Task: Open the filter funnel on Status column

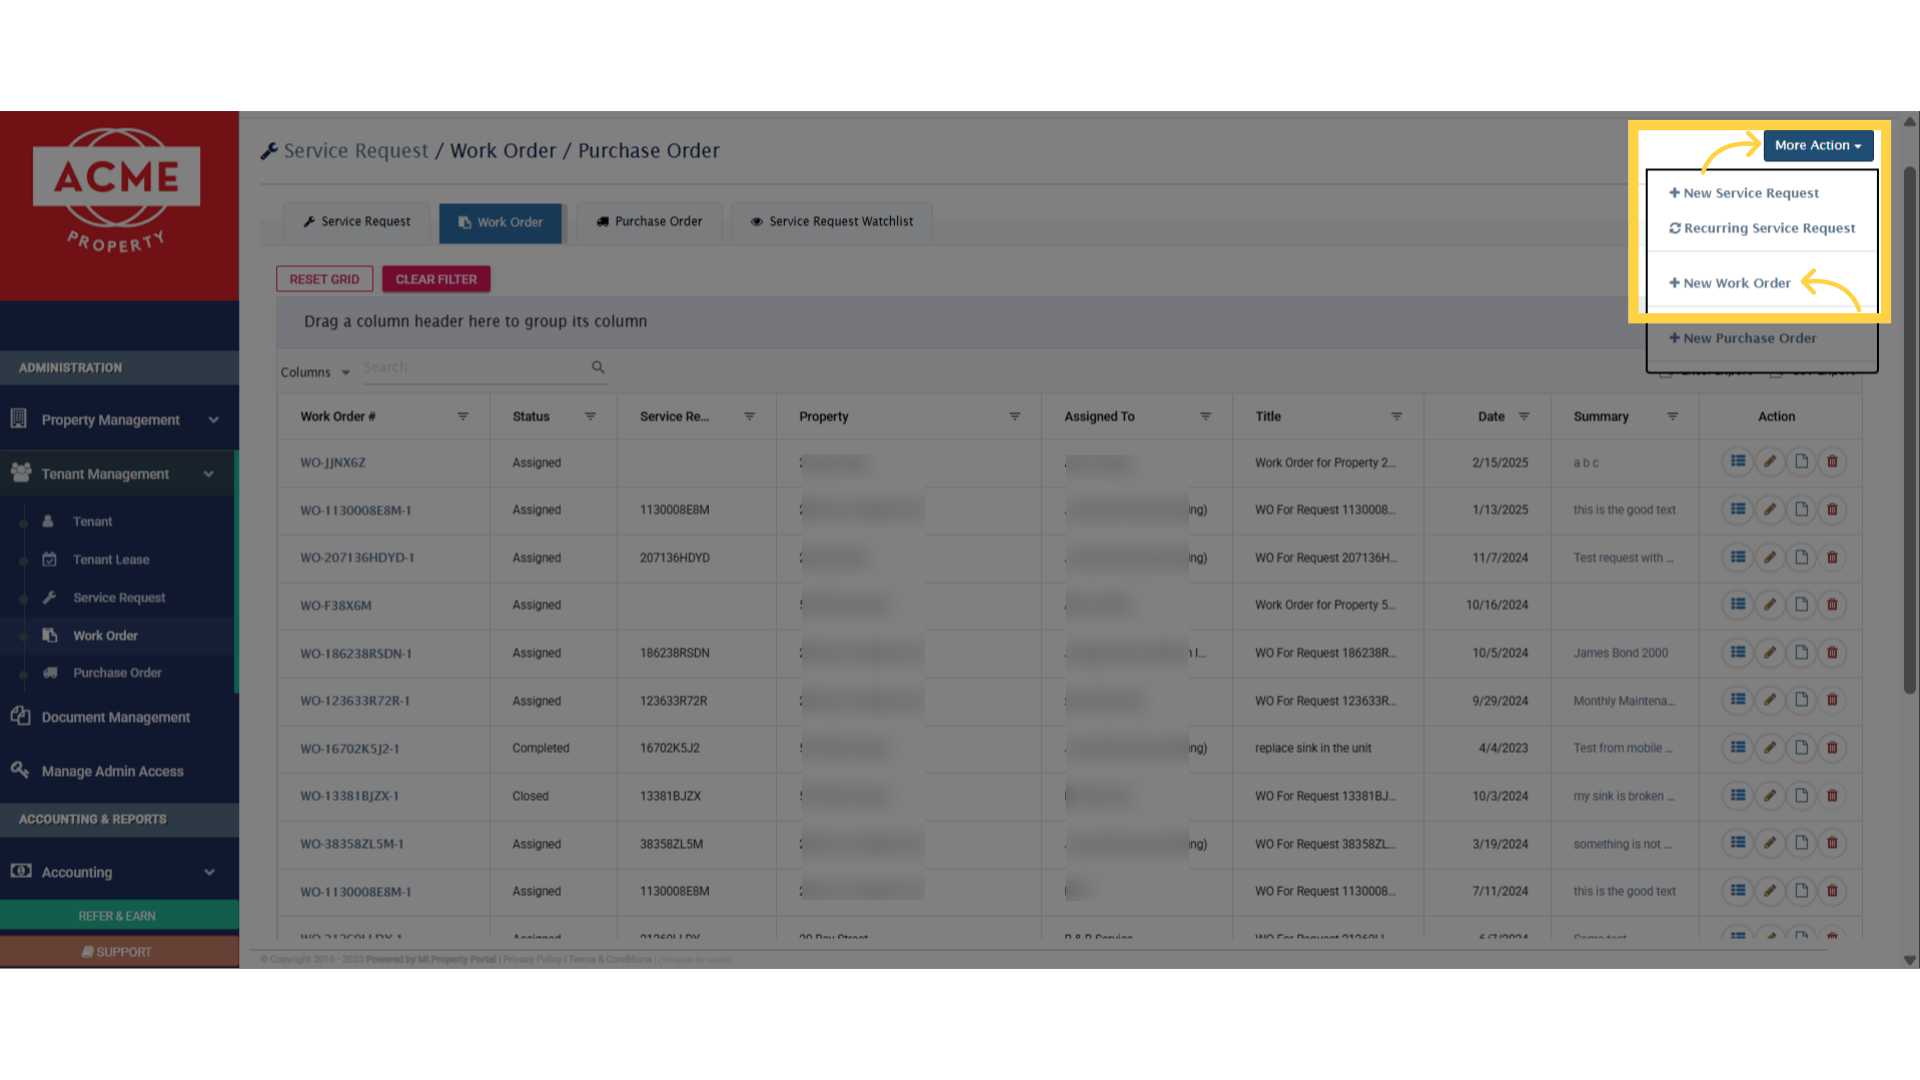Action: (590, 416)
